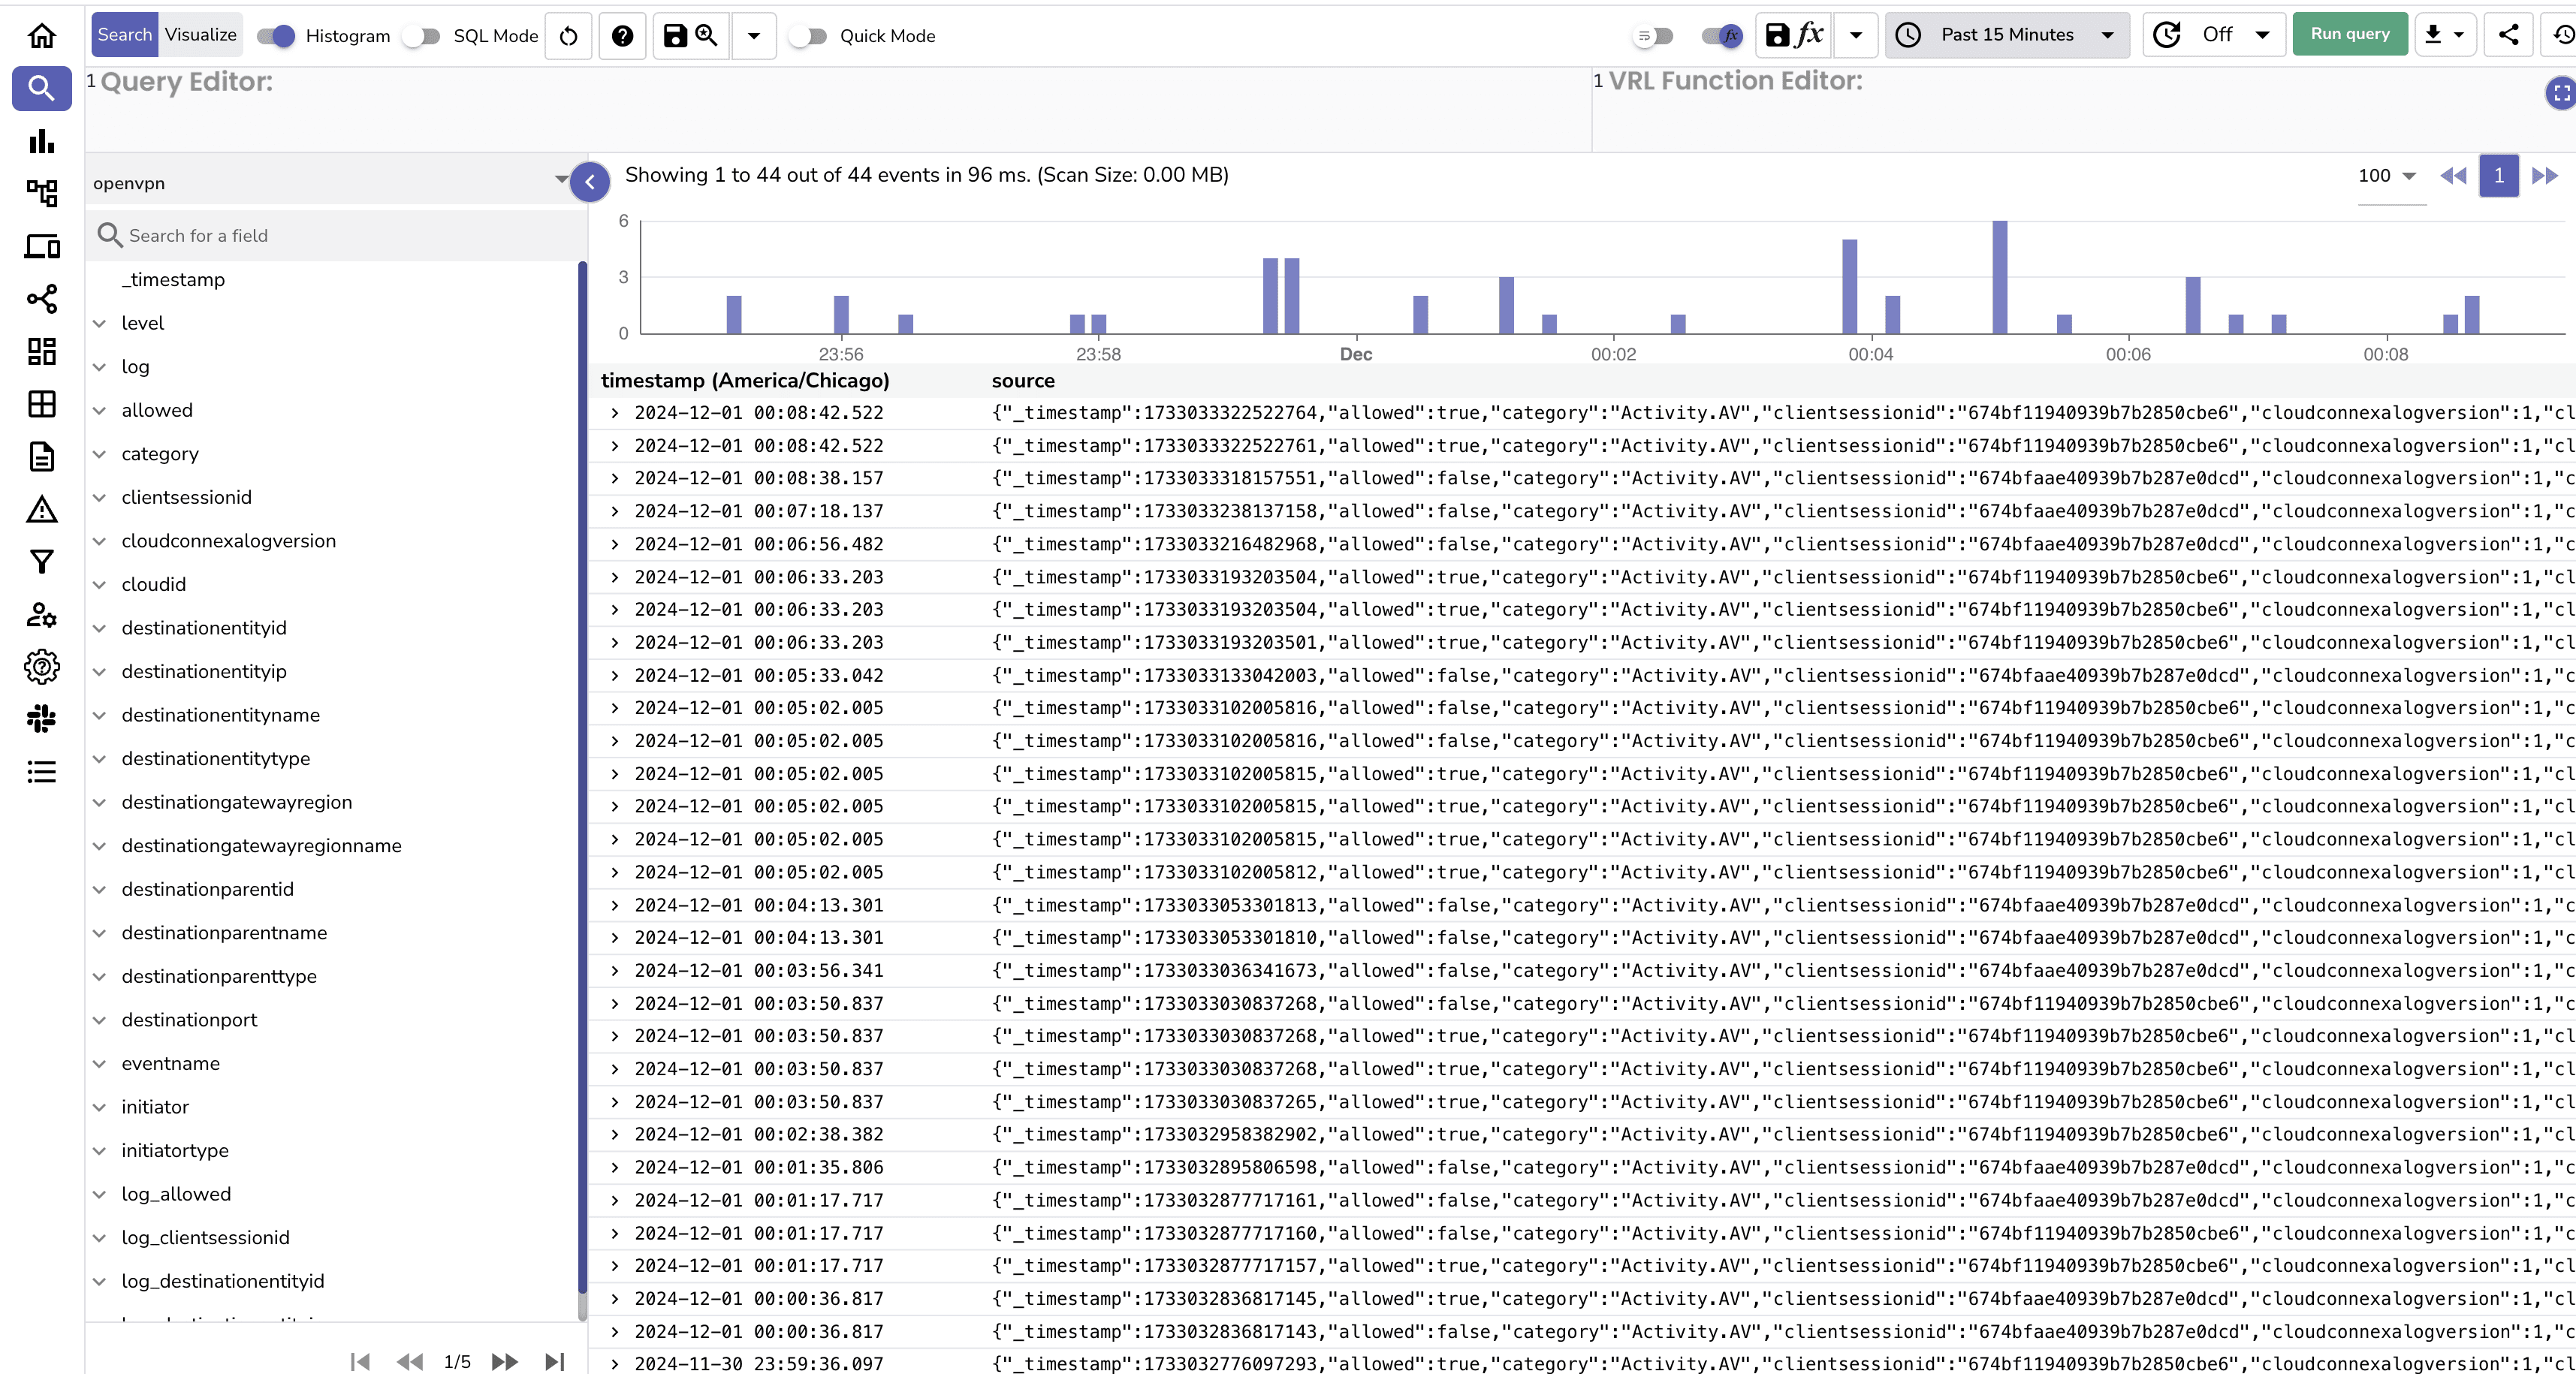Open the Slack icon in the sidebar
The width and height of the screenshot is (2576, 1374).
41,719
